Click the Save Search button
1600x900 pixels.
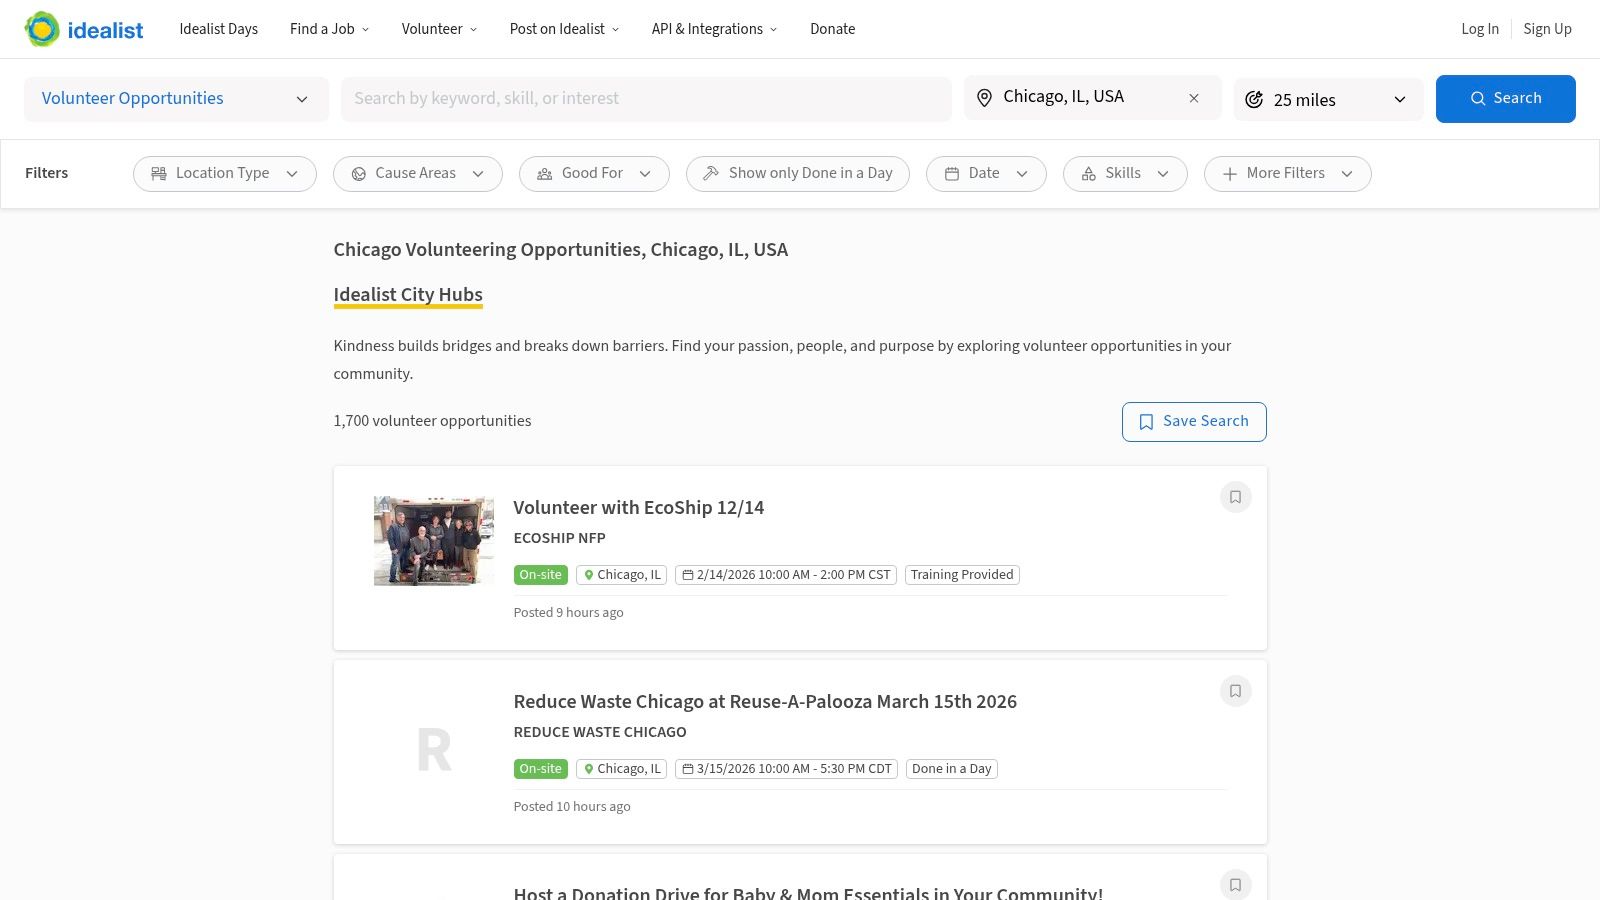[x=1194, y=422]
